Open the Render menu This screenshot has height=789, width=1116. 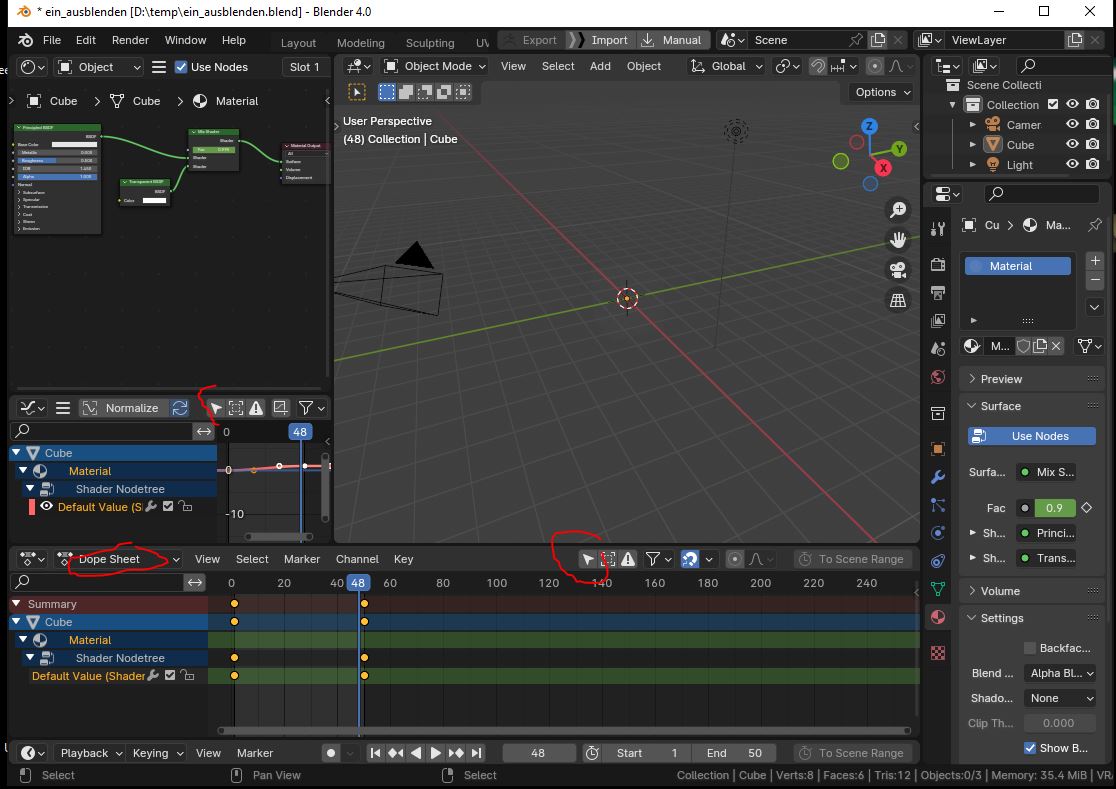click(130, 40)
